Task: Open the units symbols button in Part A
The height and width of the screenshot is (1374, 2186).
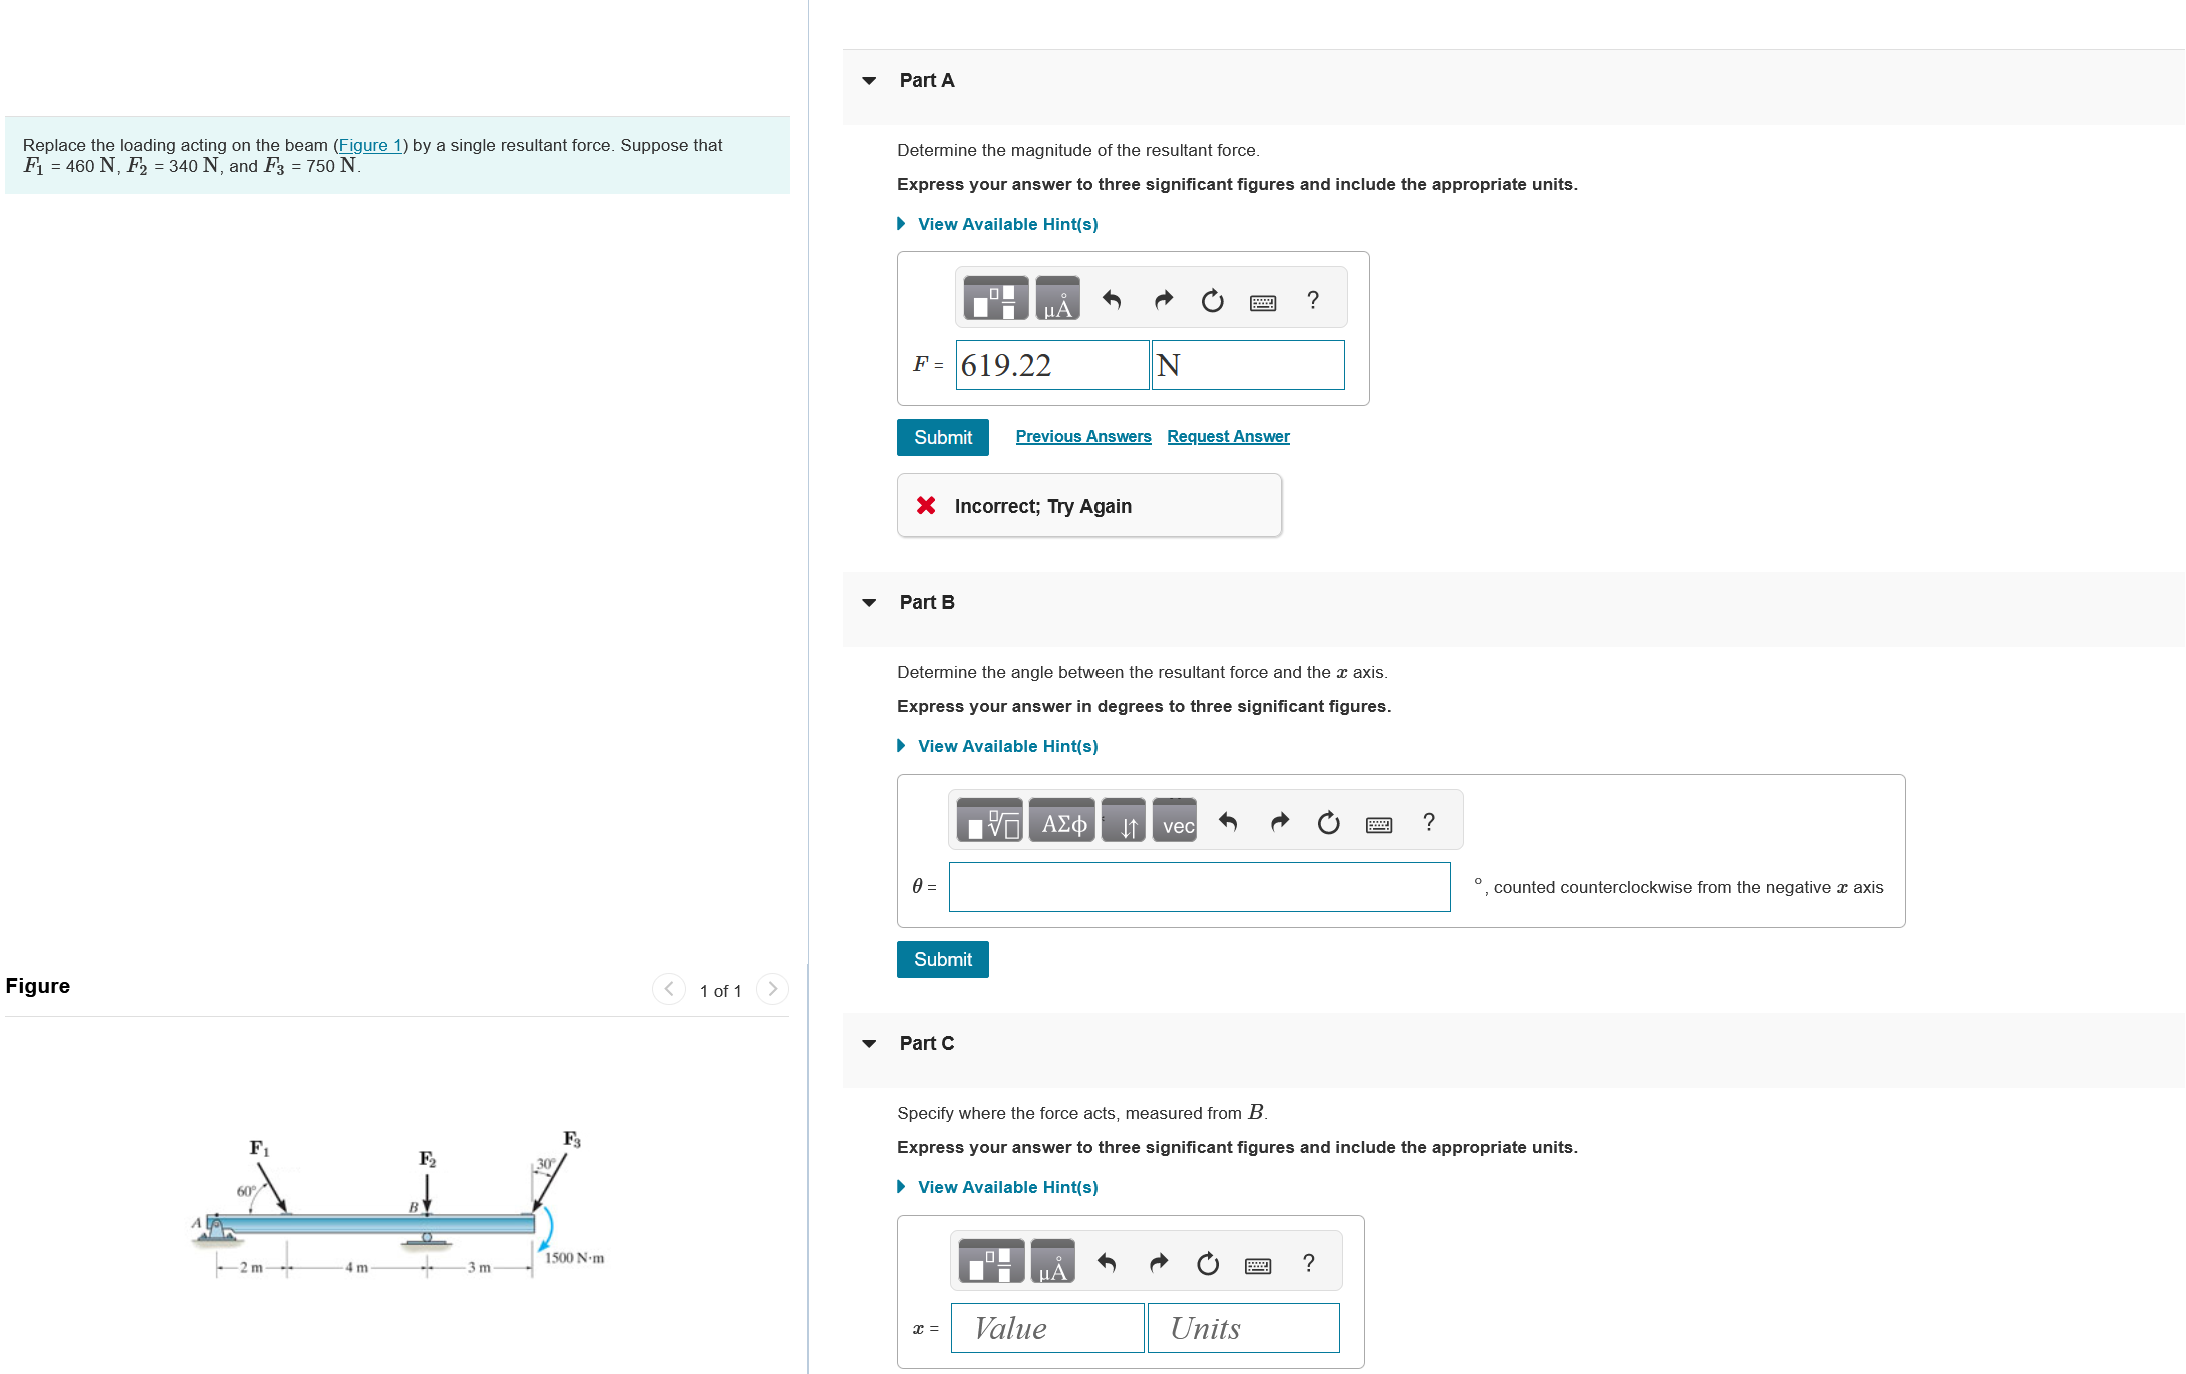Action: (x=1057, y=300)
